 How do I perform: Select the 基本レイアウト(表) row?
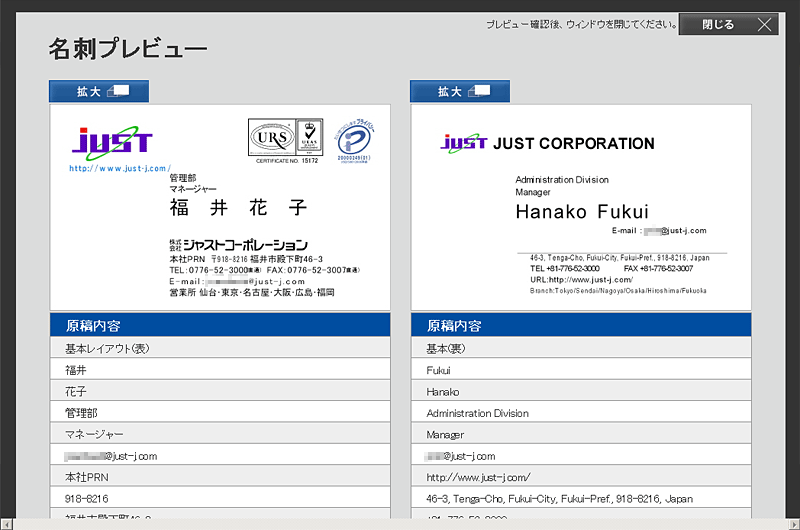point(220,348)
